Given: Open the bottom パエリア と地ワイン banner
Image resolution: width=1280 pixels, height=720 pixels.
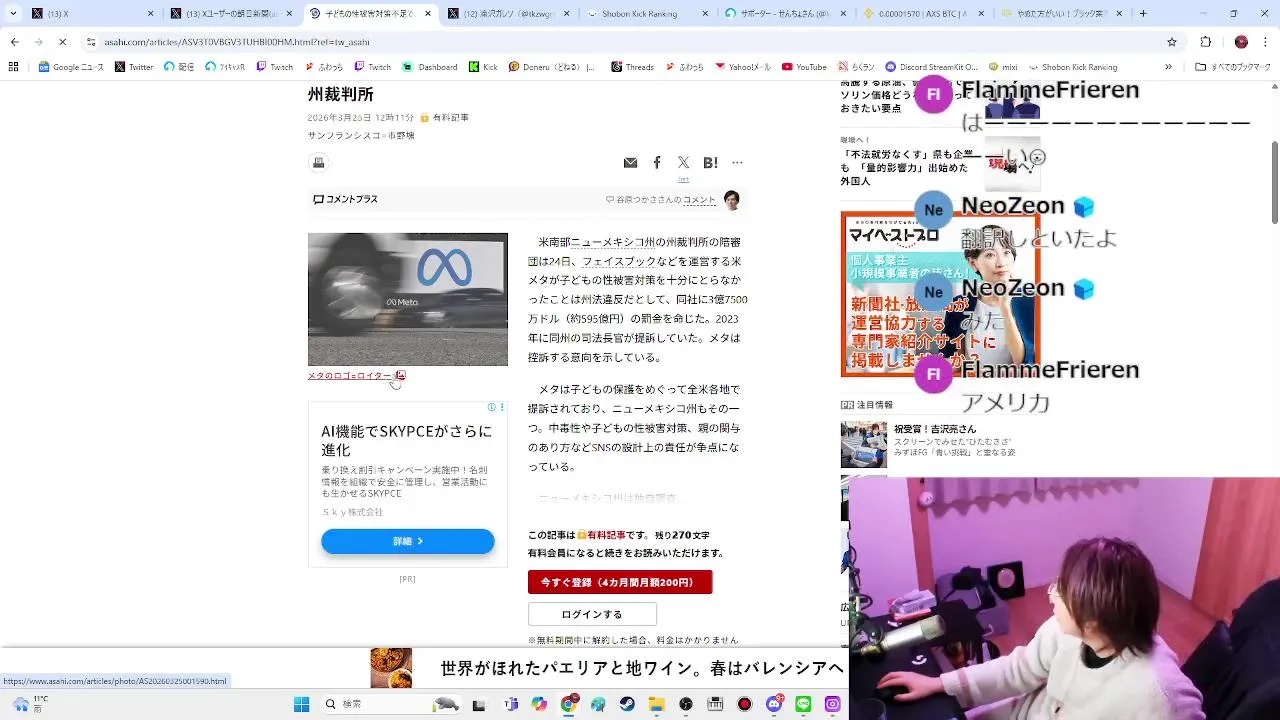Looking at the screenshot, I should (x=608, y=668).
